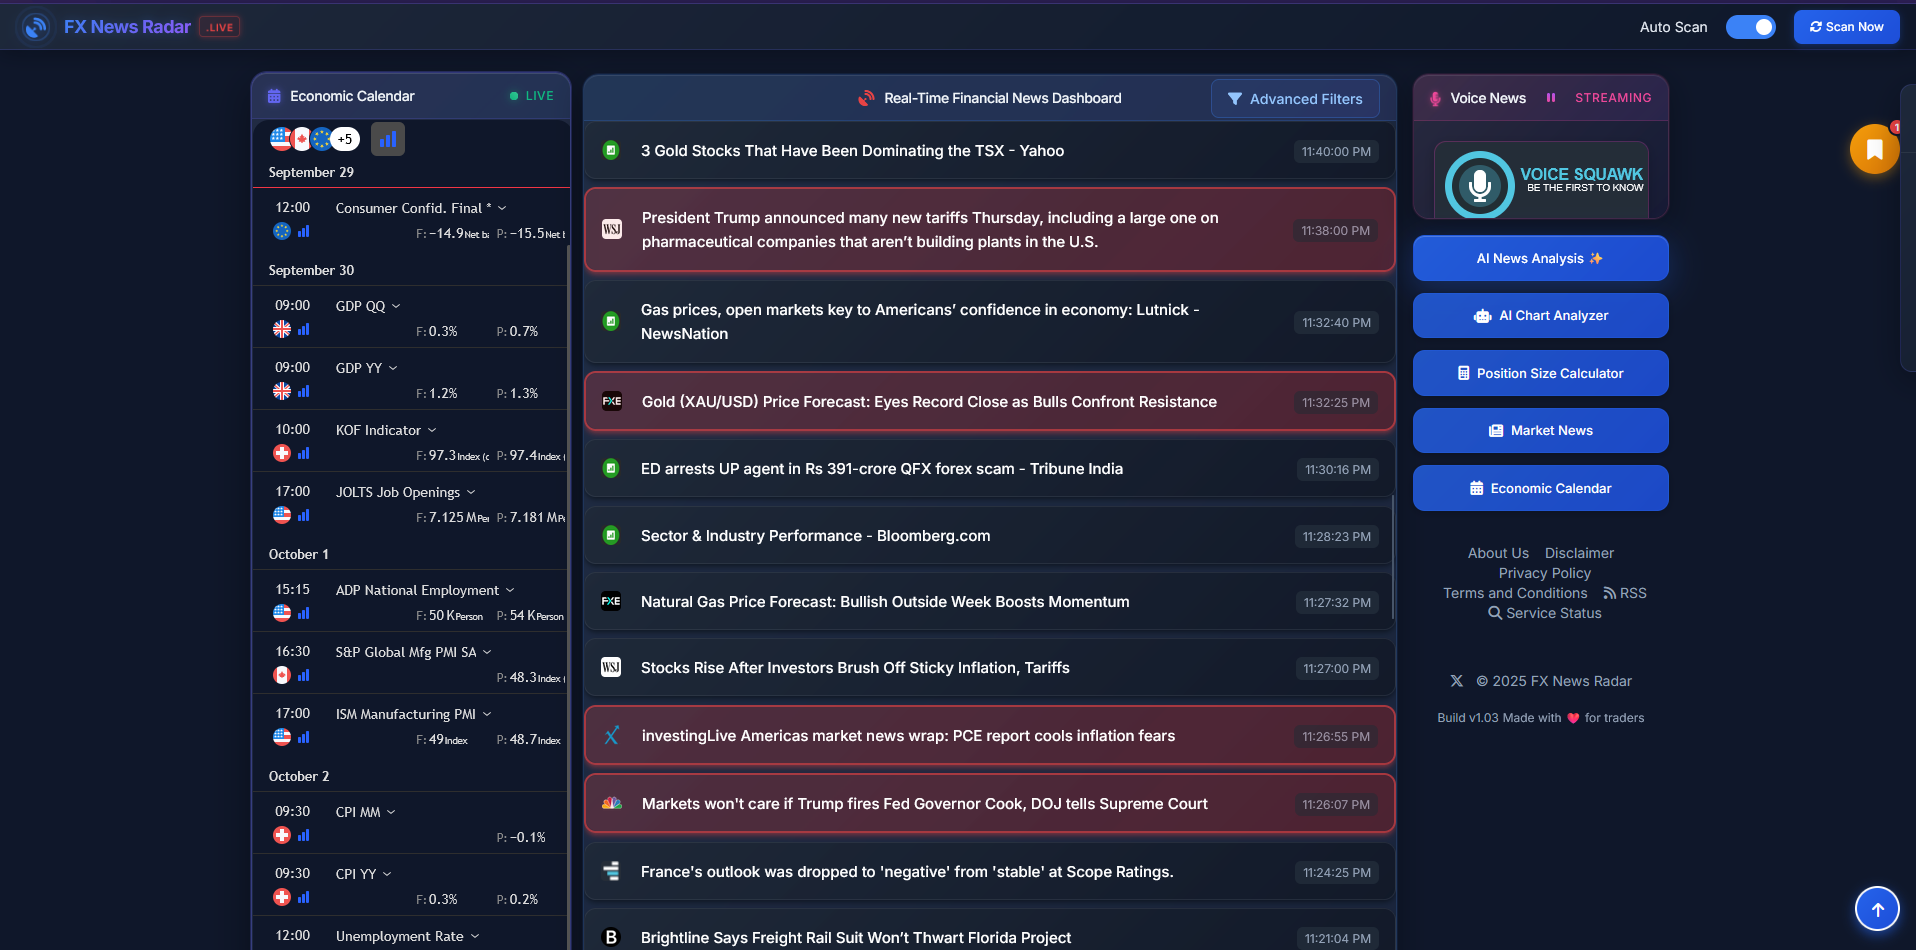Click impact bars icon on ADP National Employment row
Screen dimensions: 1916x950
click(x=304, y=613)
